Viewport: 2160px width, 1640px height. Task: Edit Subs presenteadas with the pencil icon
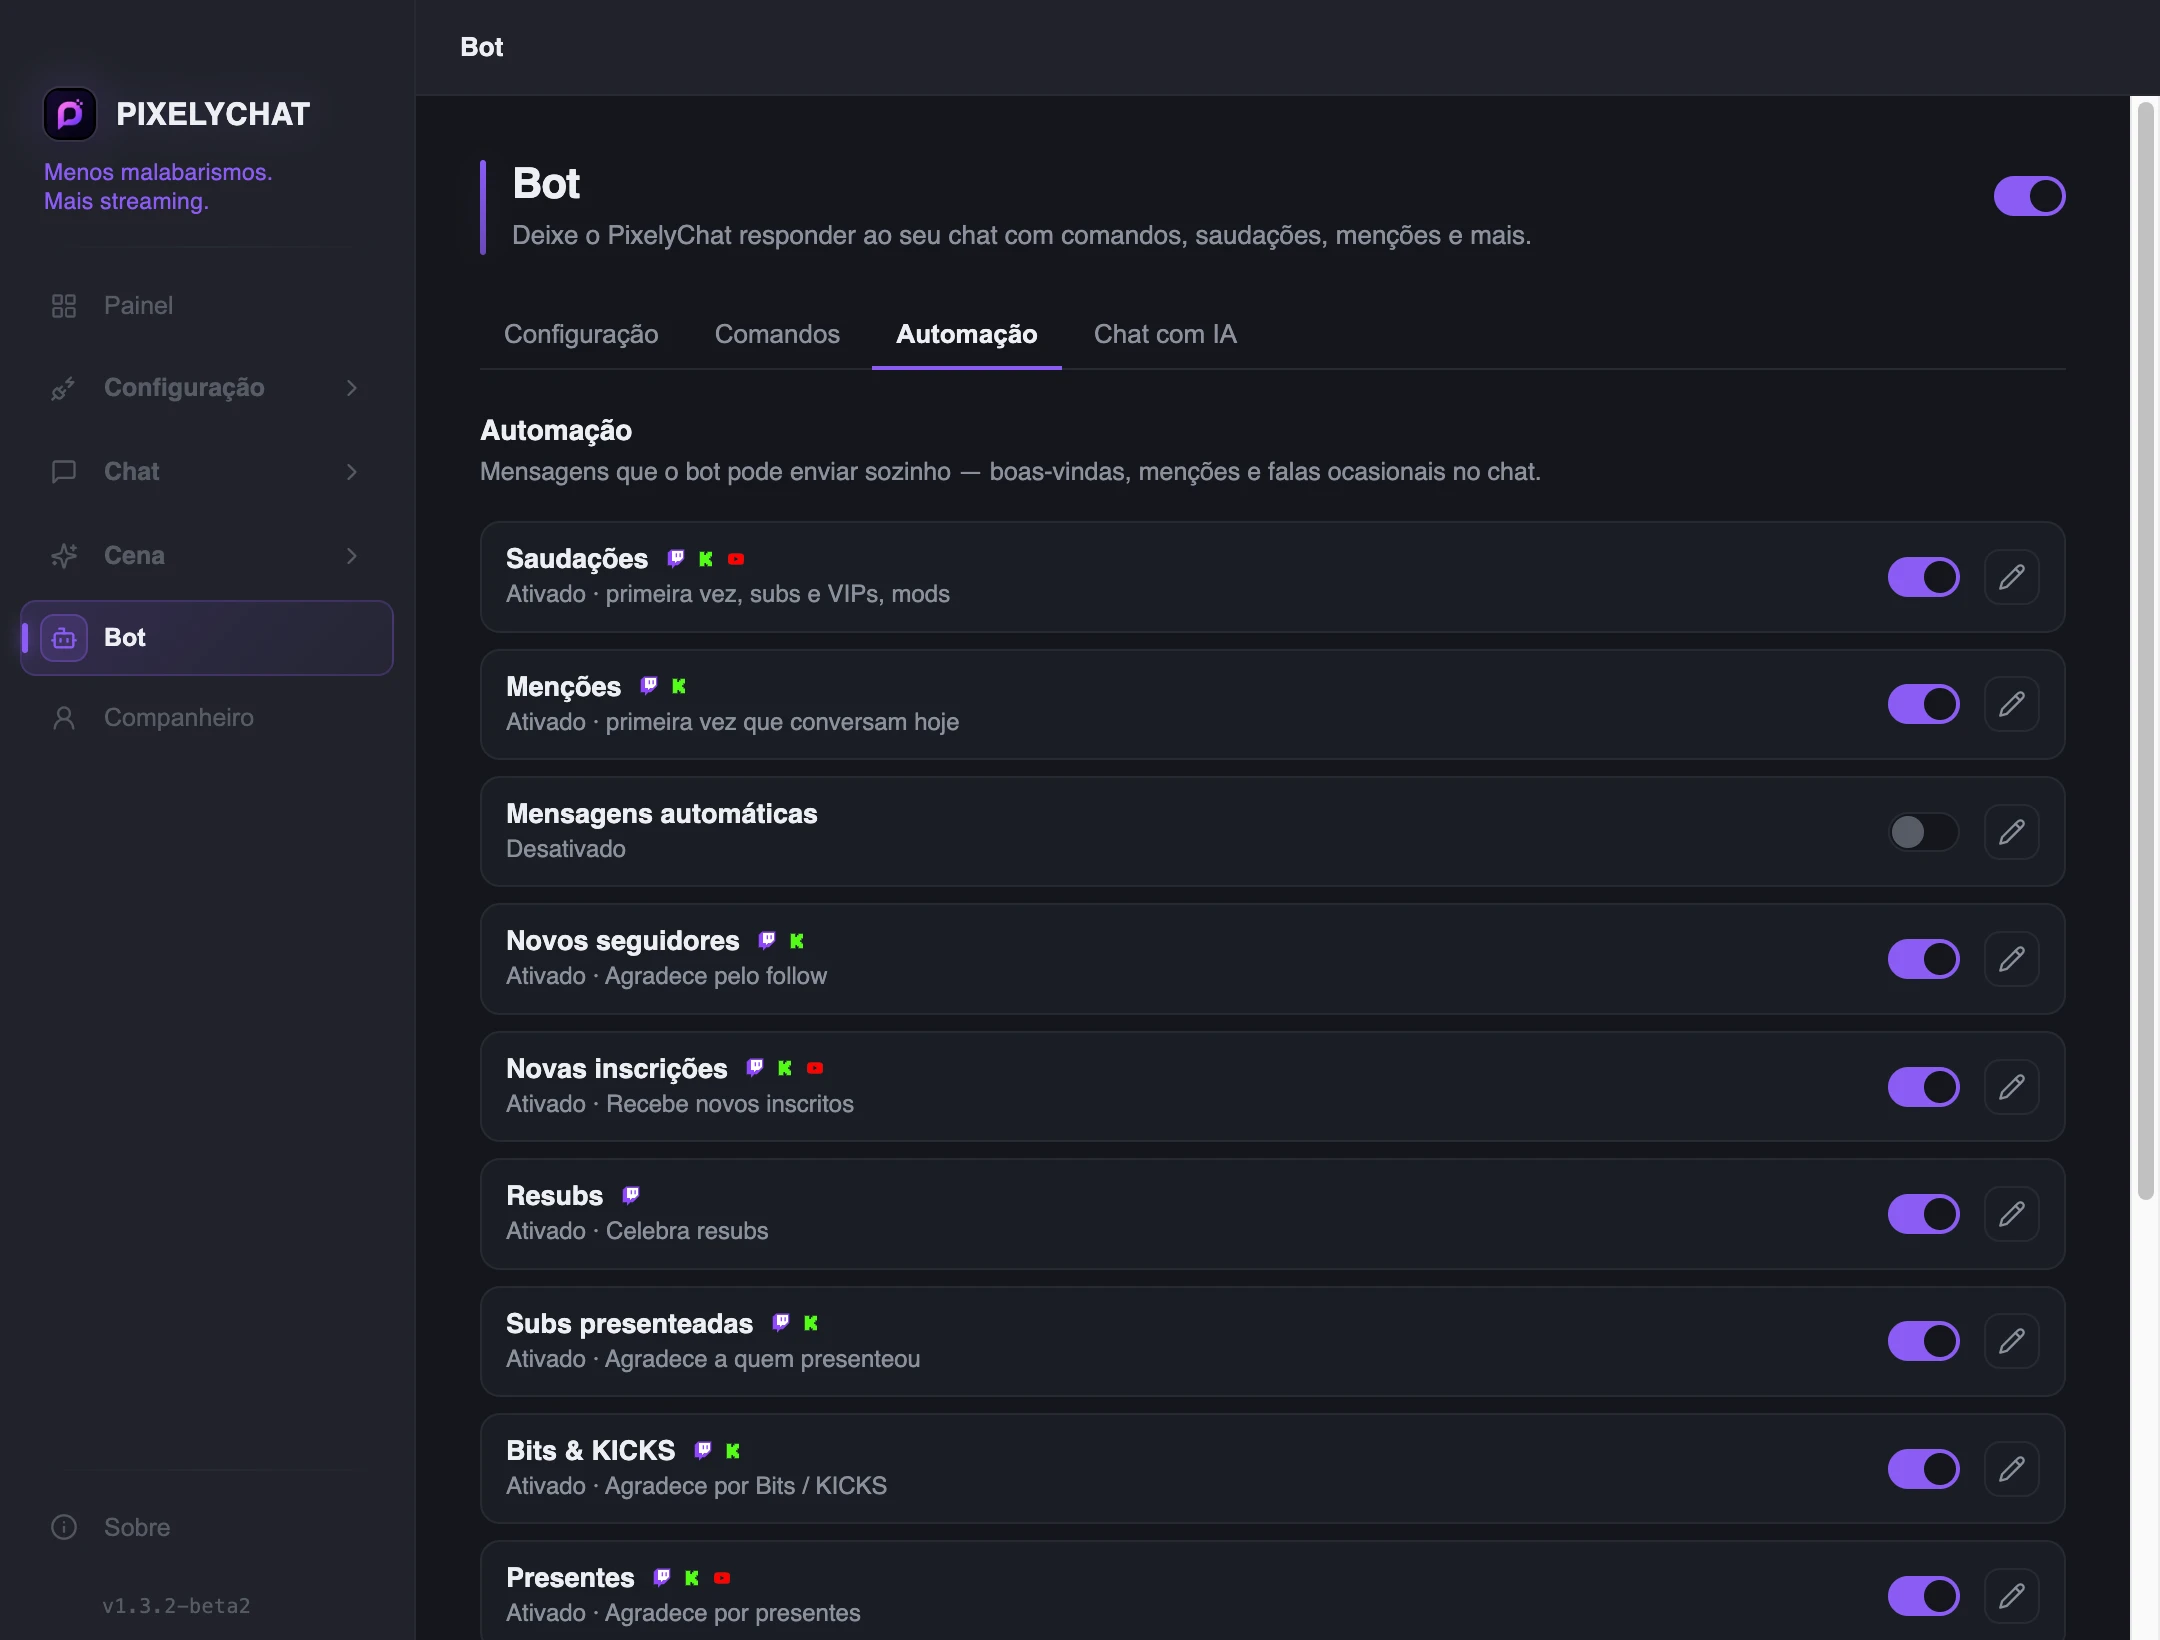(2012, 1341)
